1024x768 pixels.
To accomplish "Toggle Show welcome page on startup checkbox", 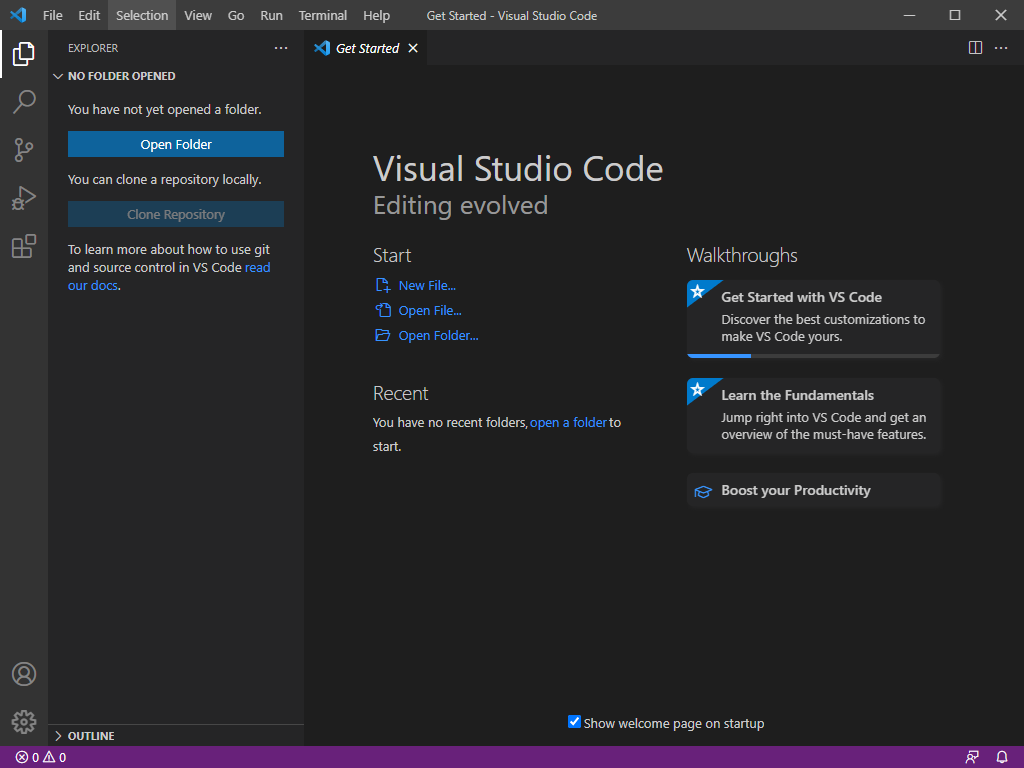I will tap(574, 722).
